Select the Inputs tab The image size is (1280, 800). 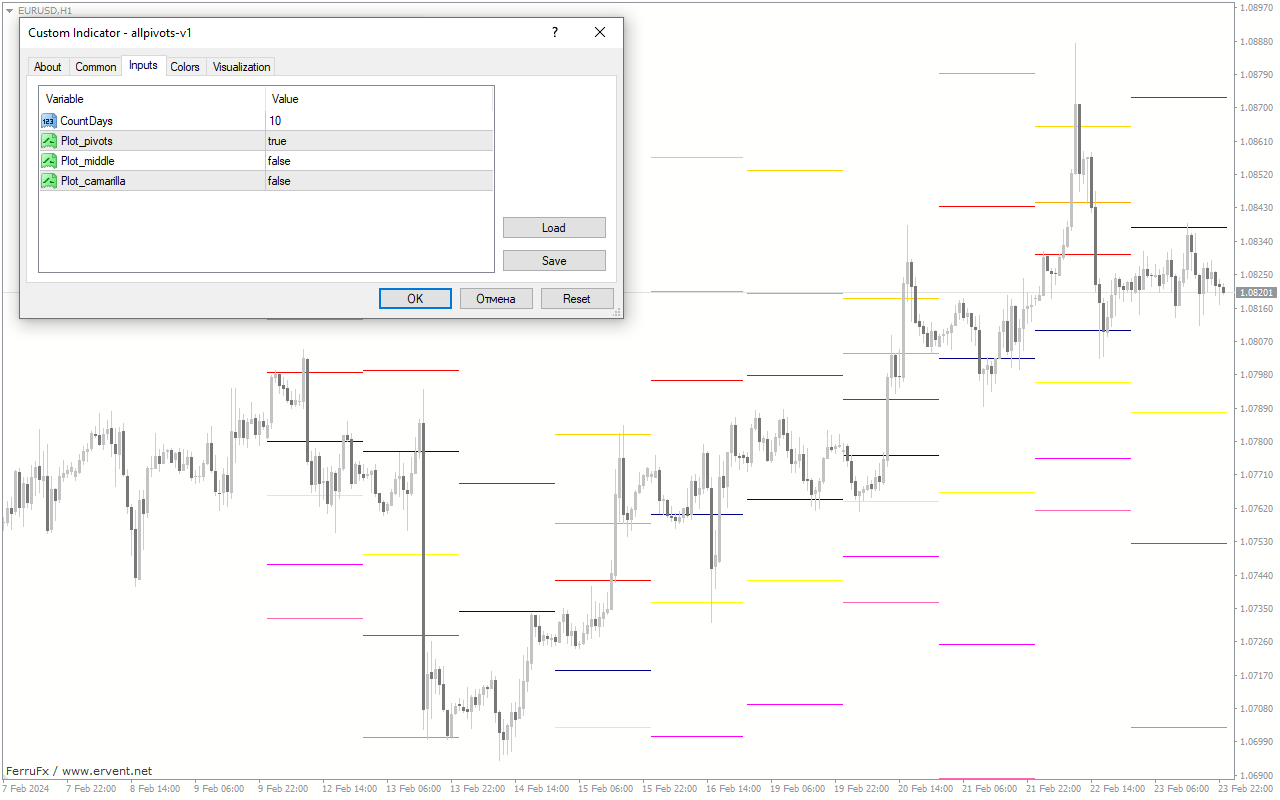pyautogui.click(x=143, y=65)
